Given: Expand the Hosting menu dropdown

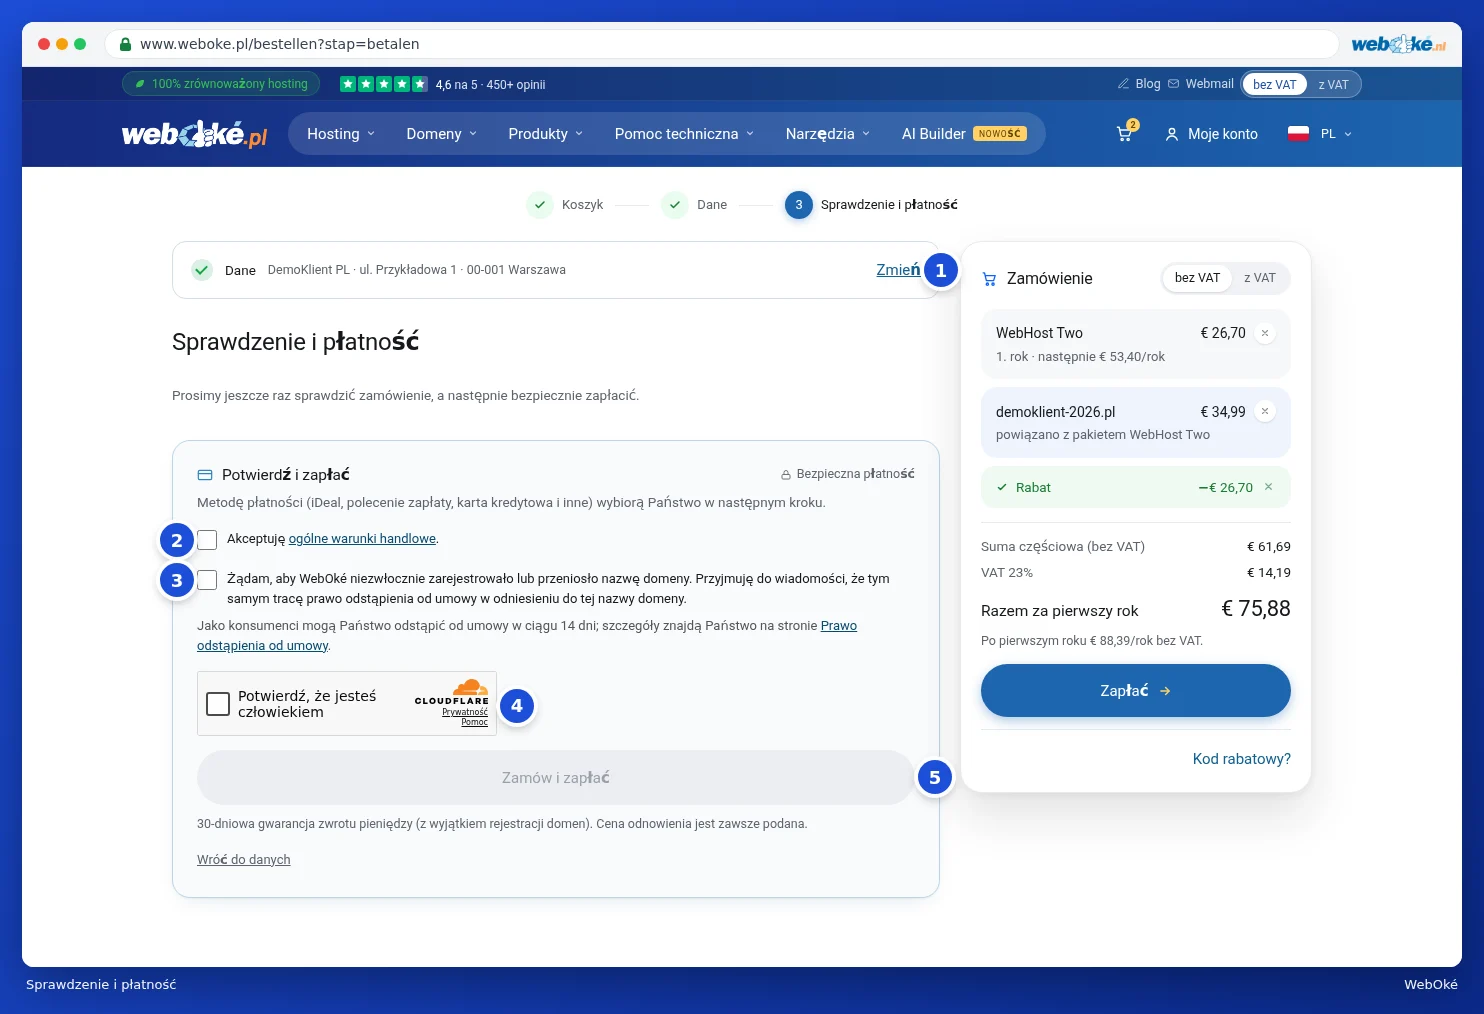Looking at the screenshot, I should [341, 134].
